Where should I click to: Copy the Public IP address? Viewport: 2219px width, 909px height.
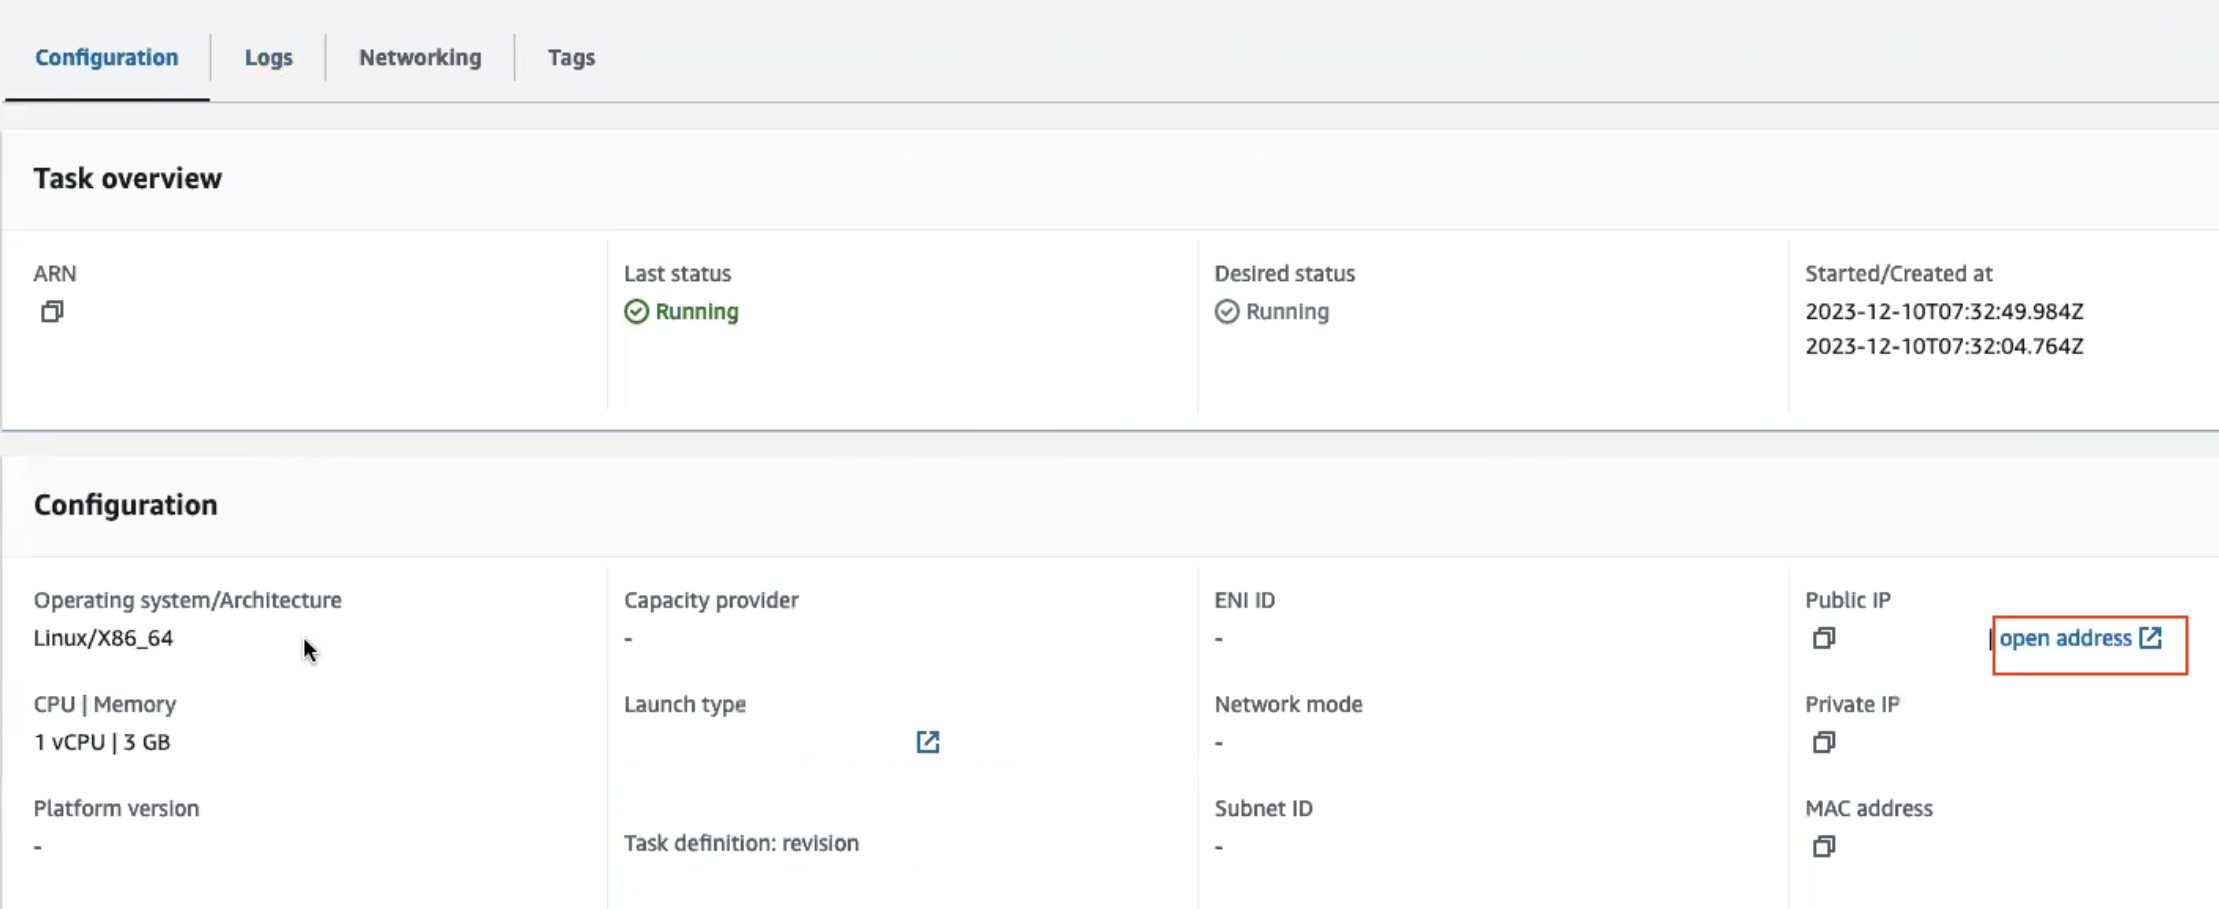(1823, 639)
